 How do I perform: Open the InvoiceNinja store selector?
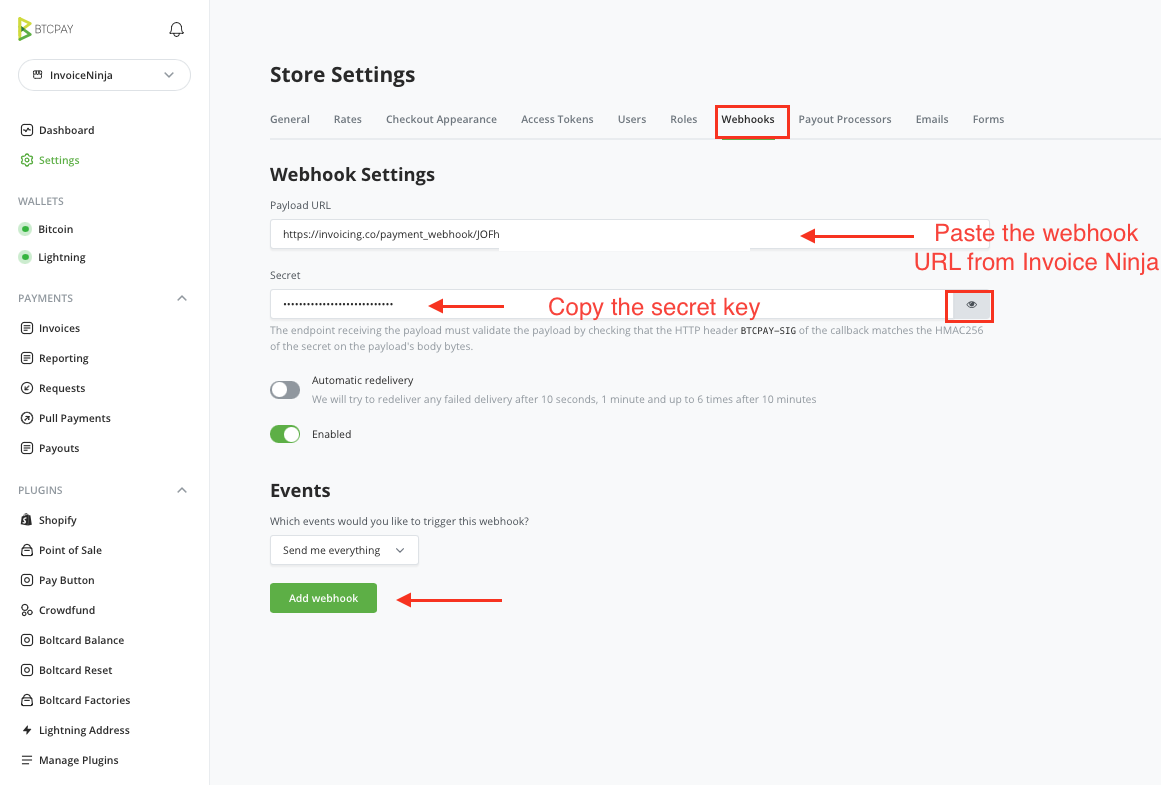pos(104,75)
